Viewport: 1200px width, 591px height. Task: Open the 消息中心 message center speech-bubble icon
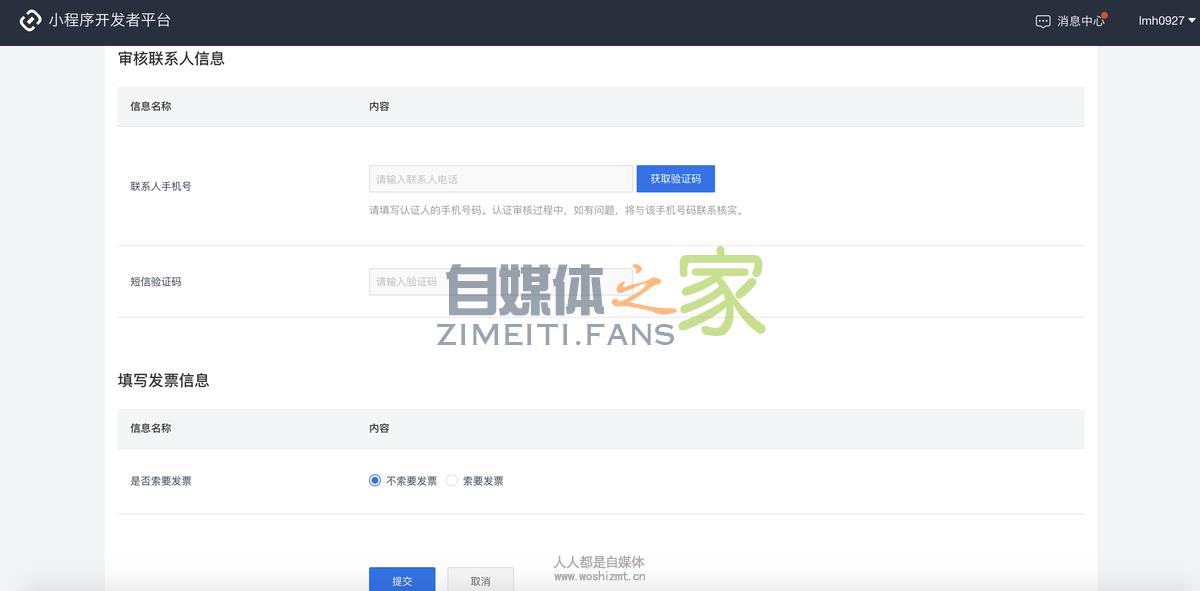pos(1042,20)
